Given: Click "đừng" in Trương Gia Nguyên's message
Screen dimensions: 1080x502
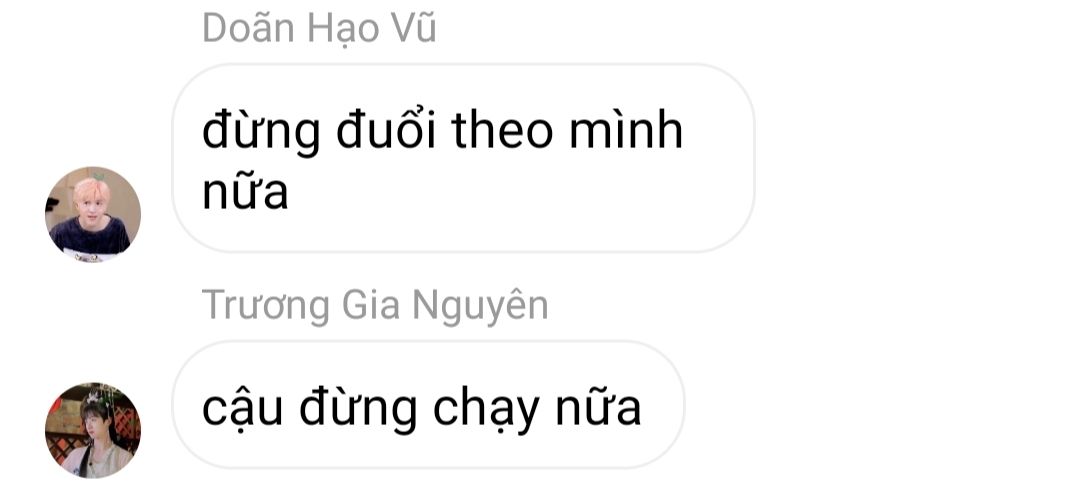Looking at the screenshot, I should (x=358, y=410).
